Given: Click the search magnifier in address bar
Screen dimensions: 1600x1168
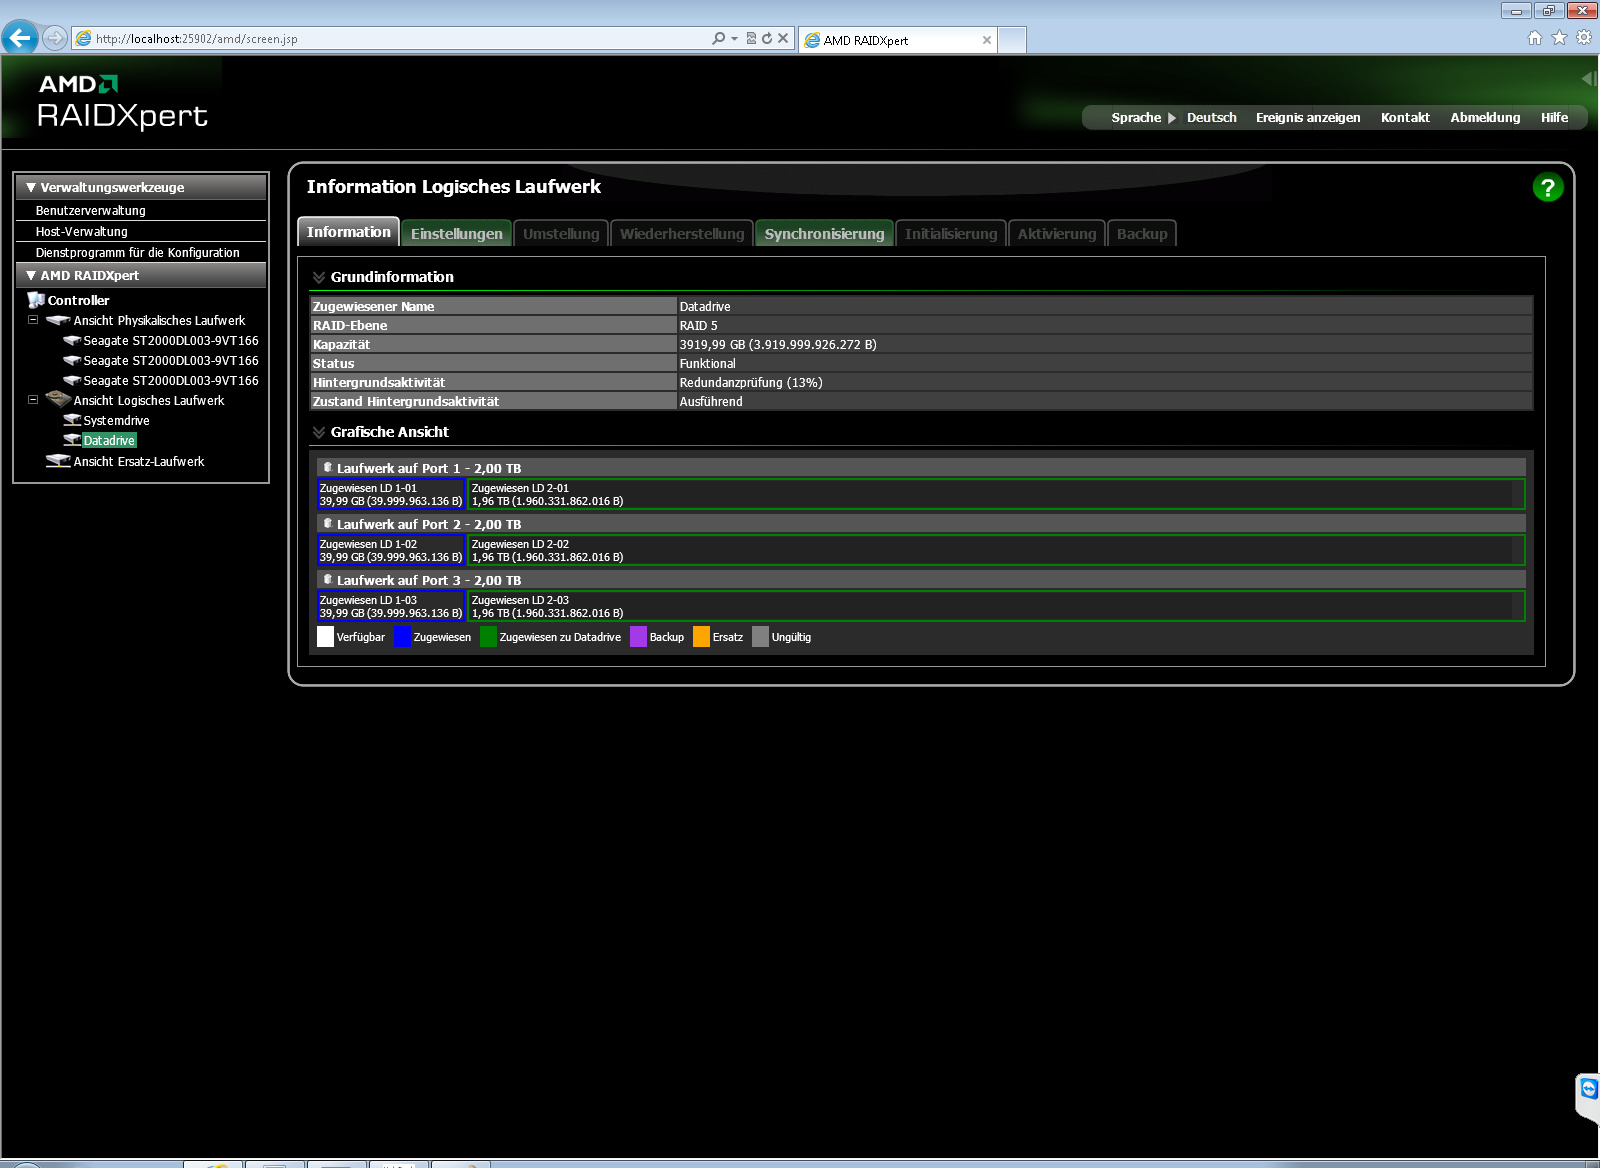Looking at the screenshot, I should point(718,38).
